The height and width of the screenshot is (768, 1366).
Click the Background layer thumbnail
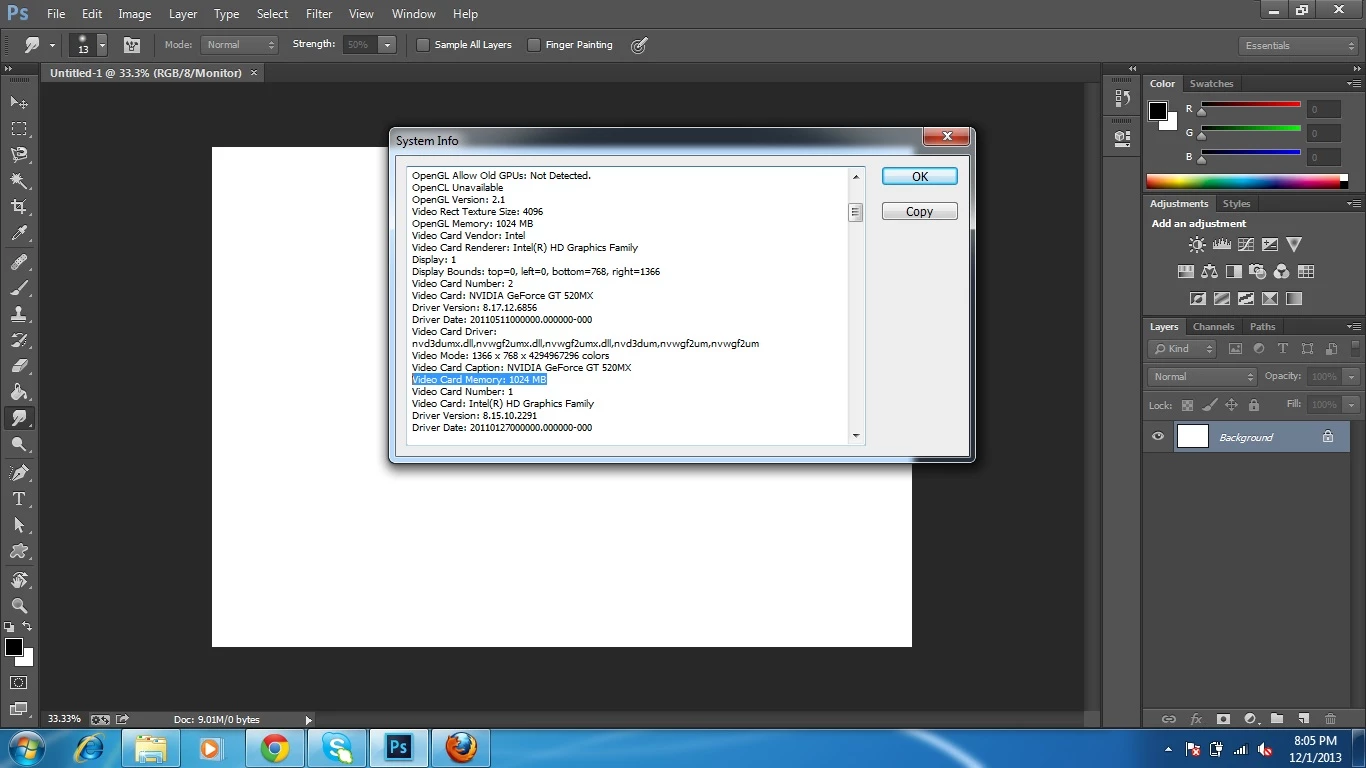tap(1193, 436)
